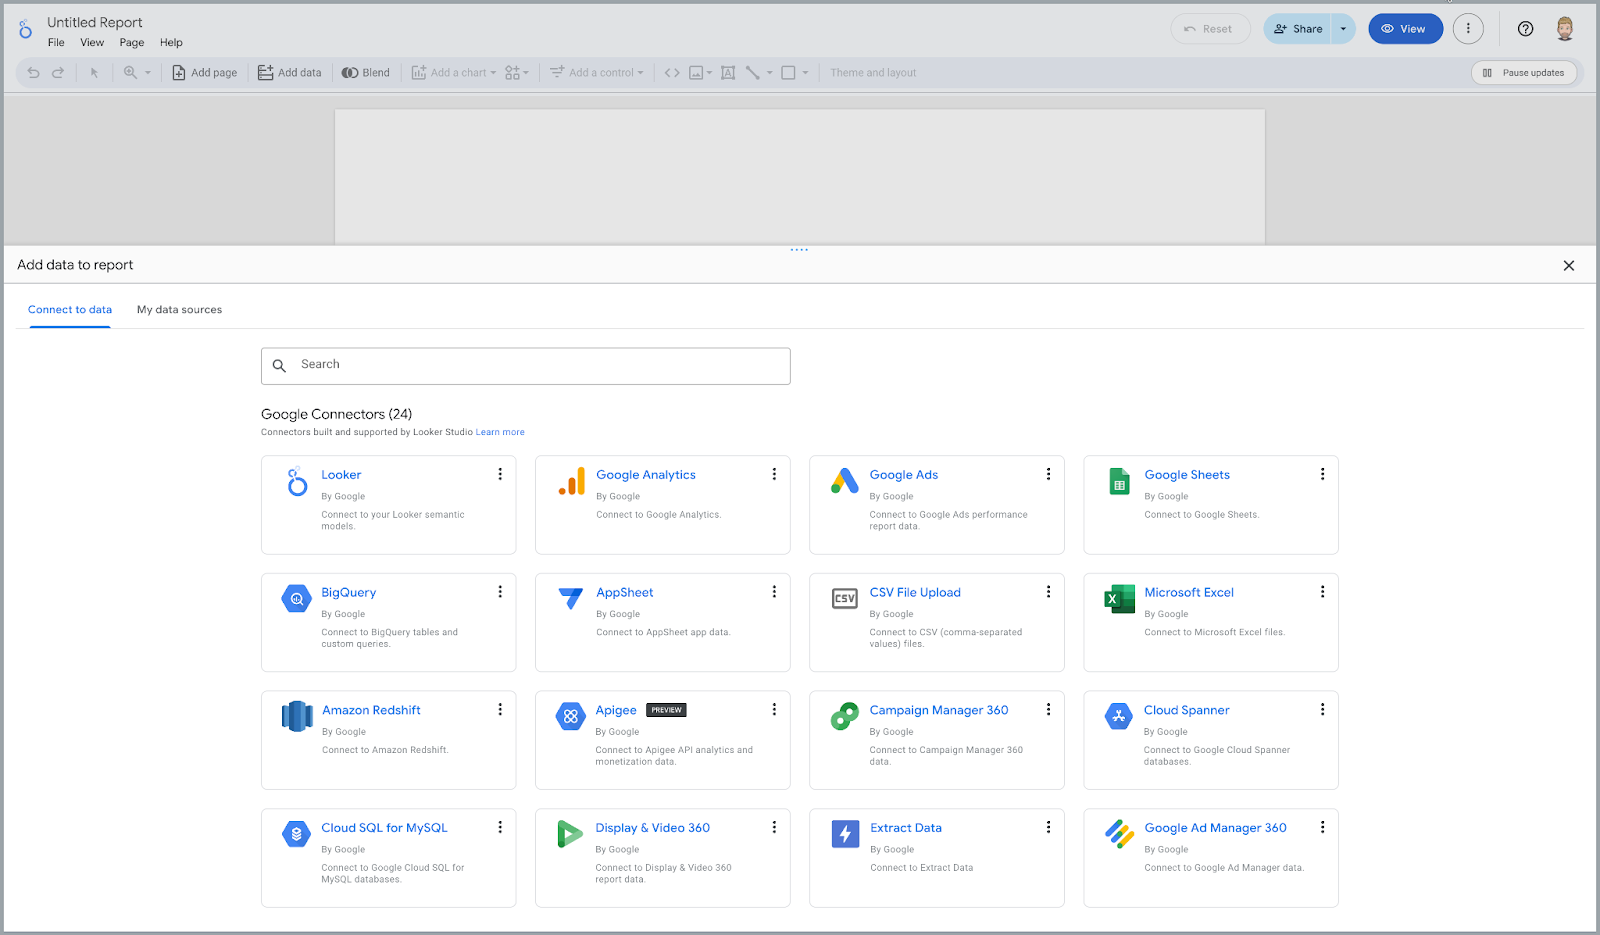
Task: Click the blue View button
Action: [1405, 29]
